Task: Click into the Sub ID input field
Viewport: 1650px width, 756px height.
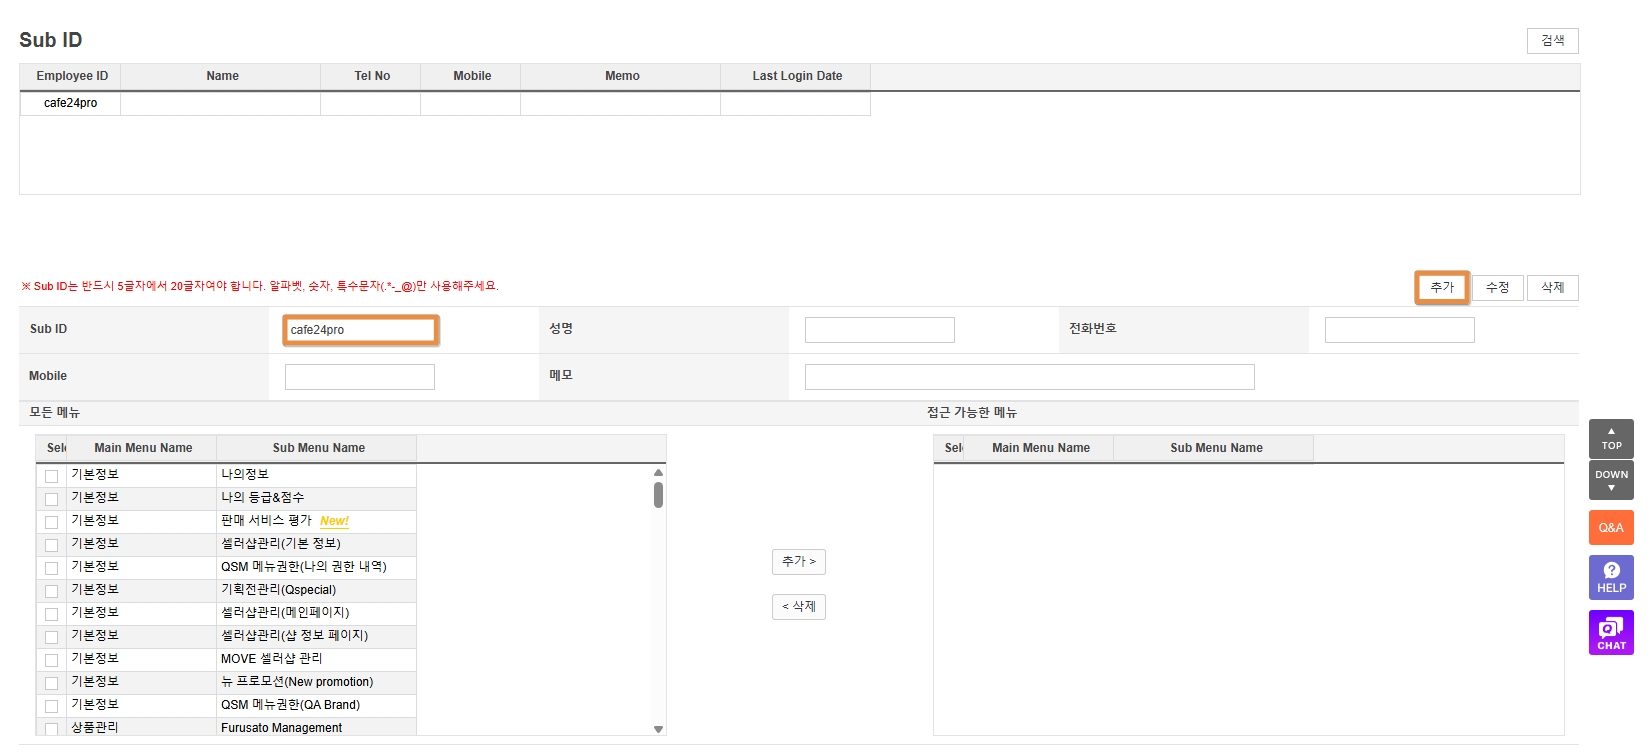Action: point(360,330)
